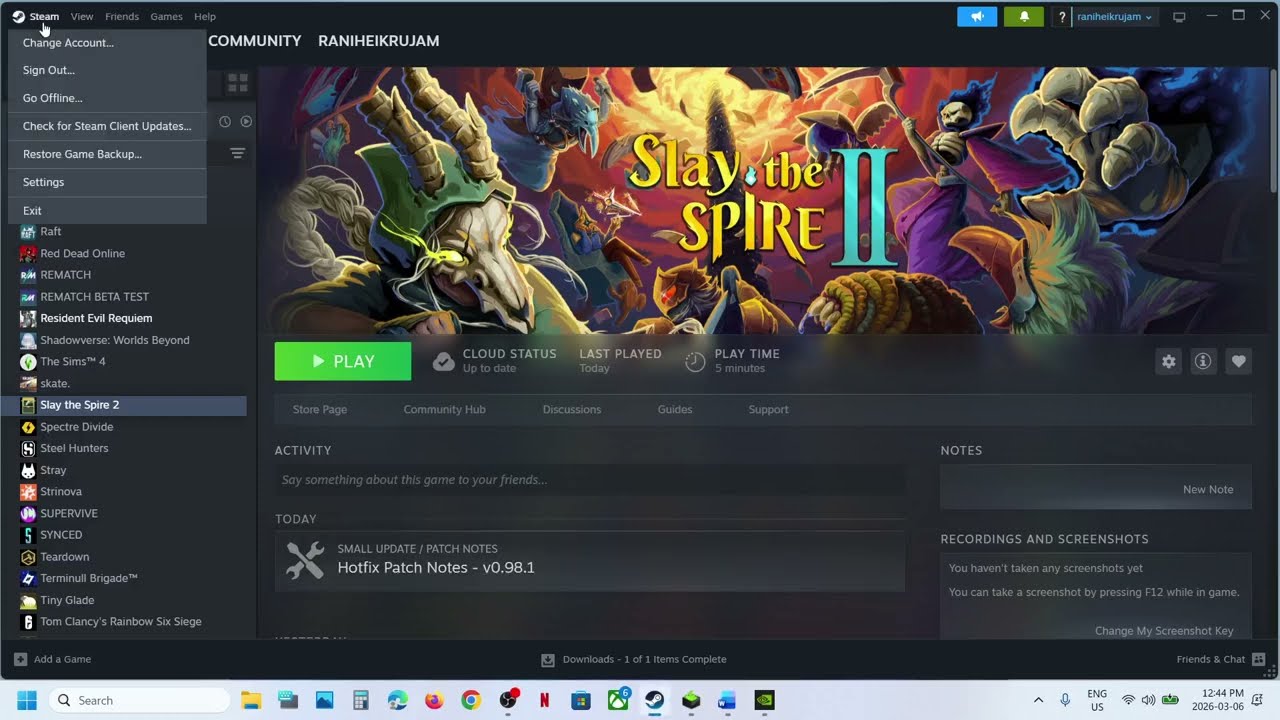
Task: Open Hotfix Patch Notes v0.98.1
Action: [x=436, y=567]
